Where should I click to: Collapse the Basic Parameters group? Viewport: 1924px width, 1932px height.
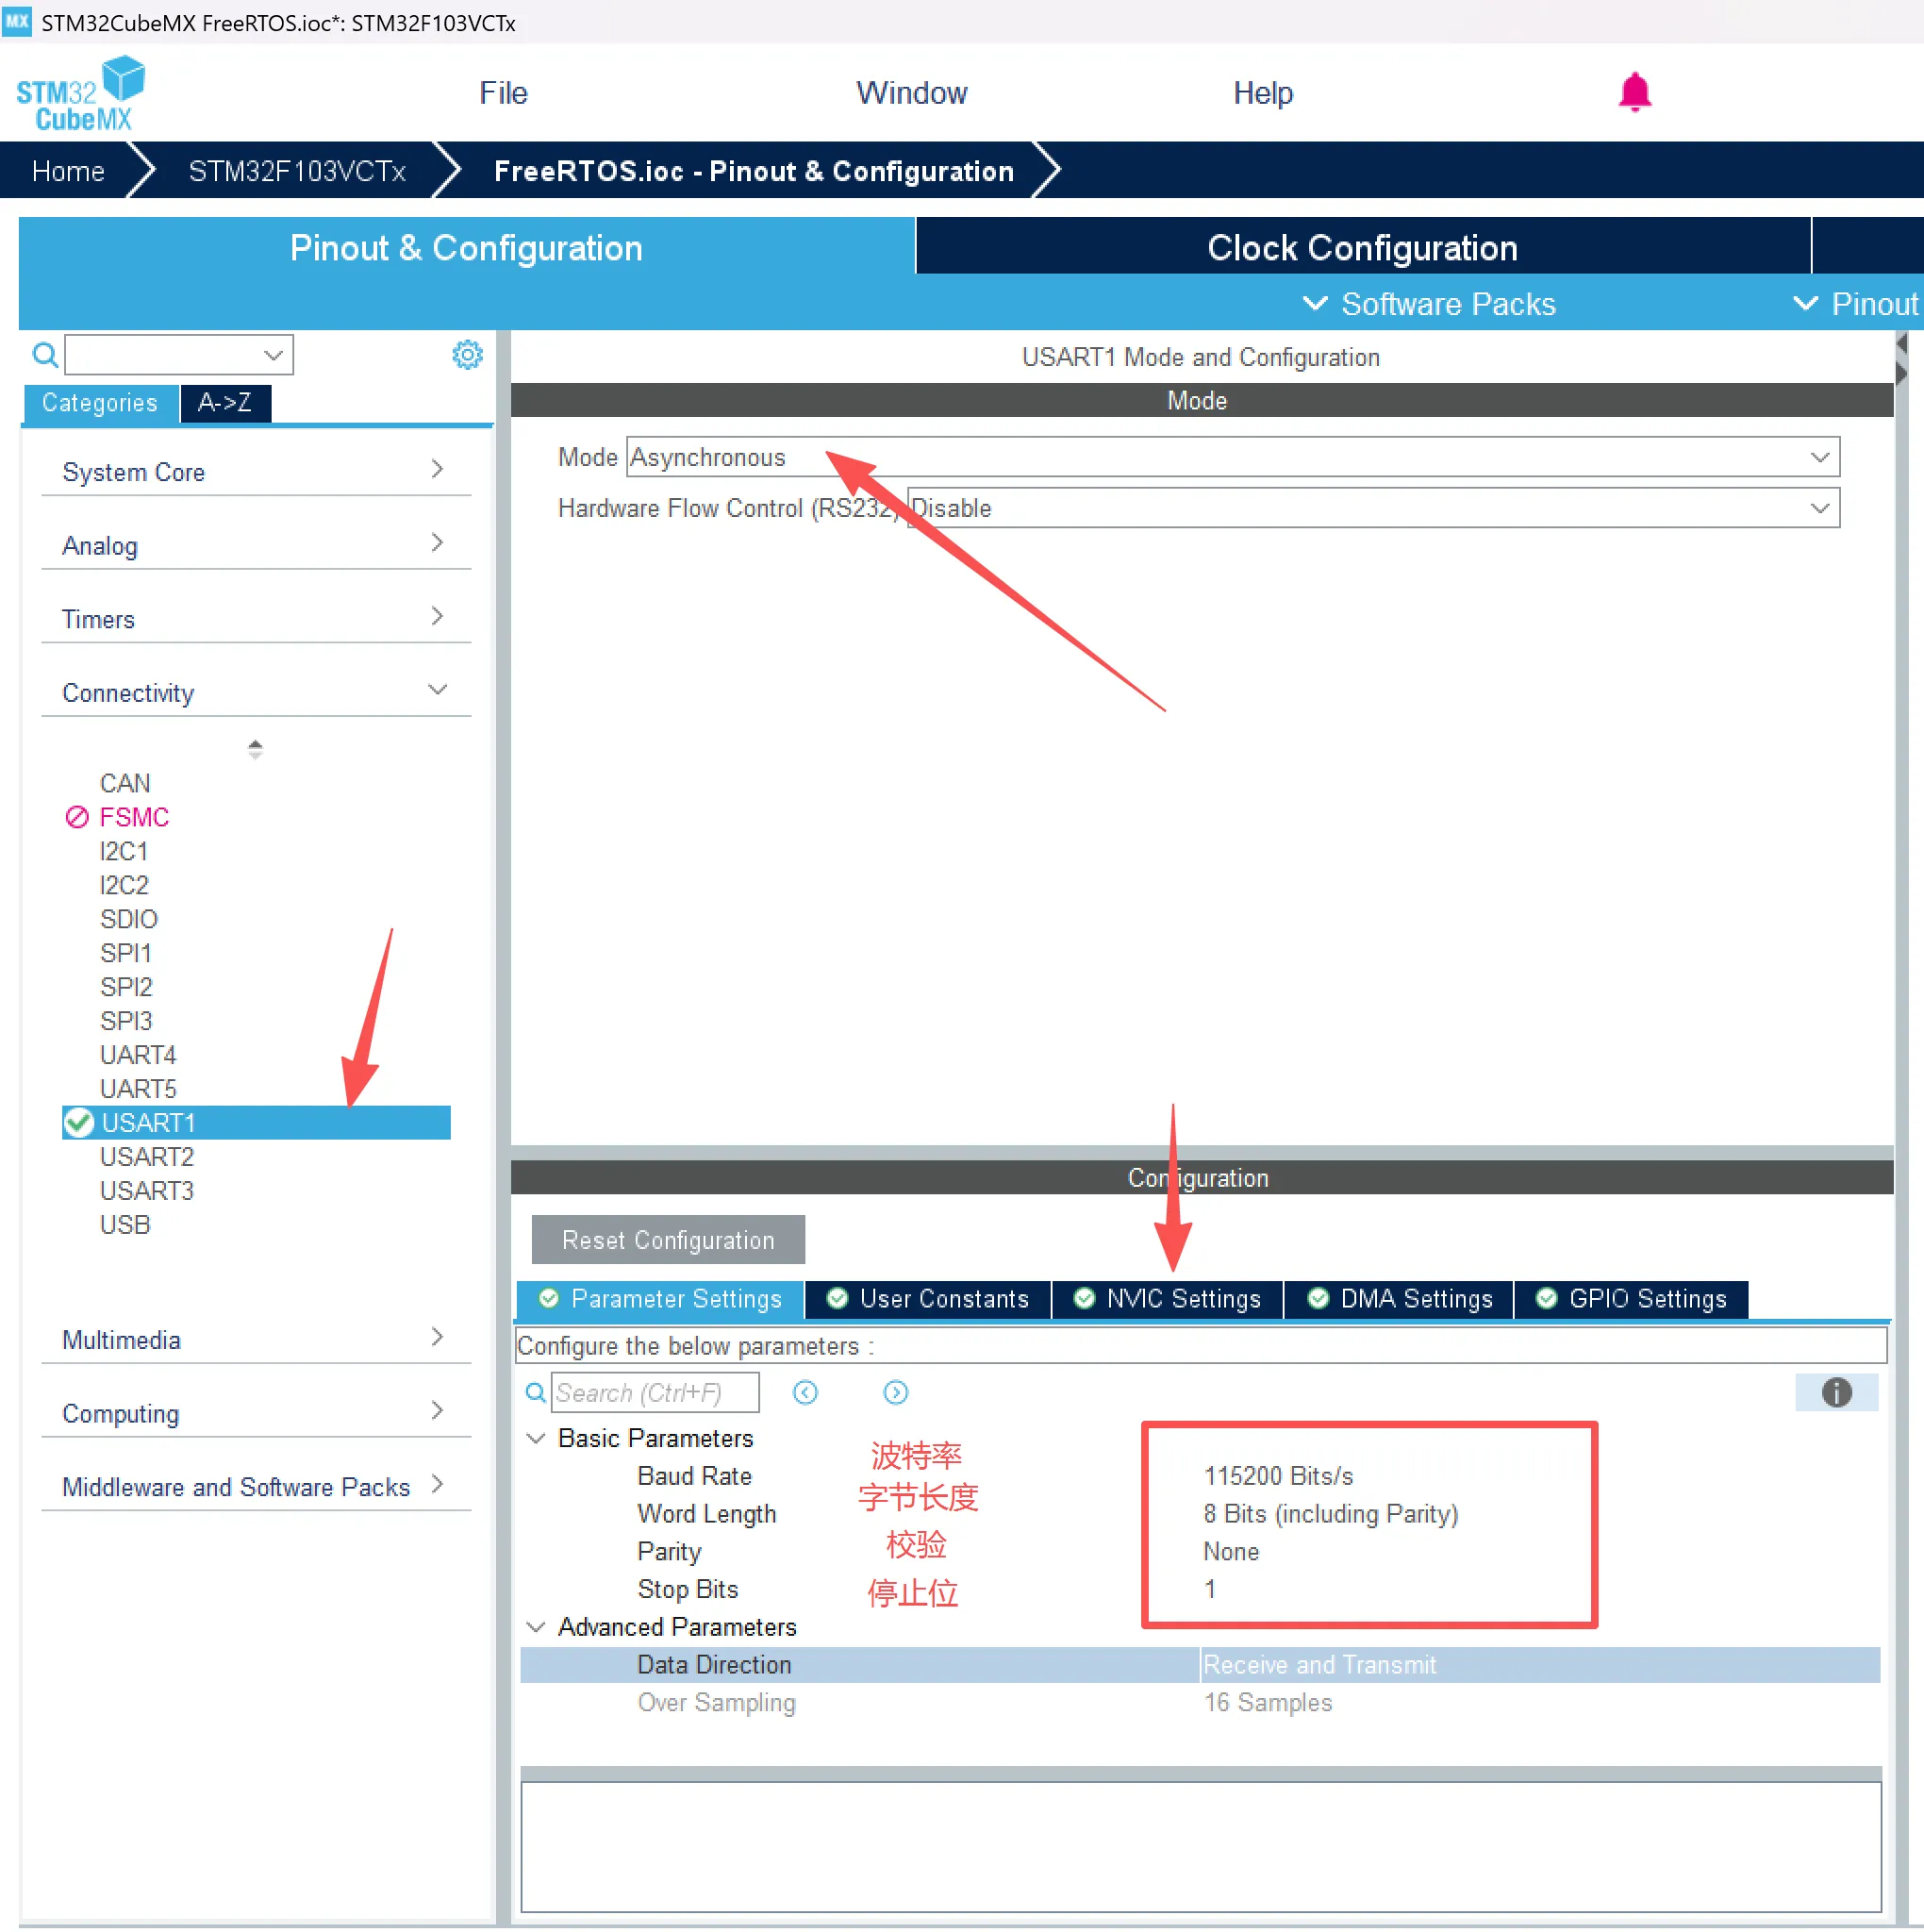coord(536,1438)
